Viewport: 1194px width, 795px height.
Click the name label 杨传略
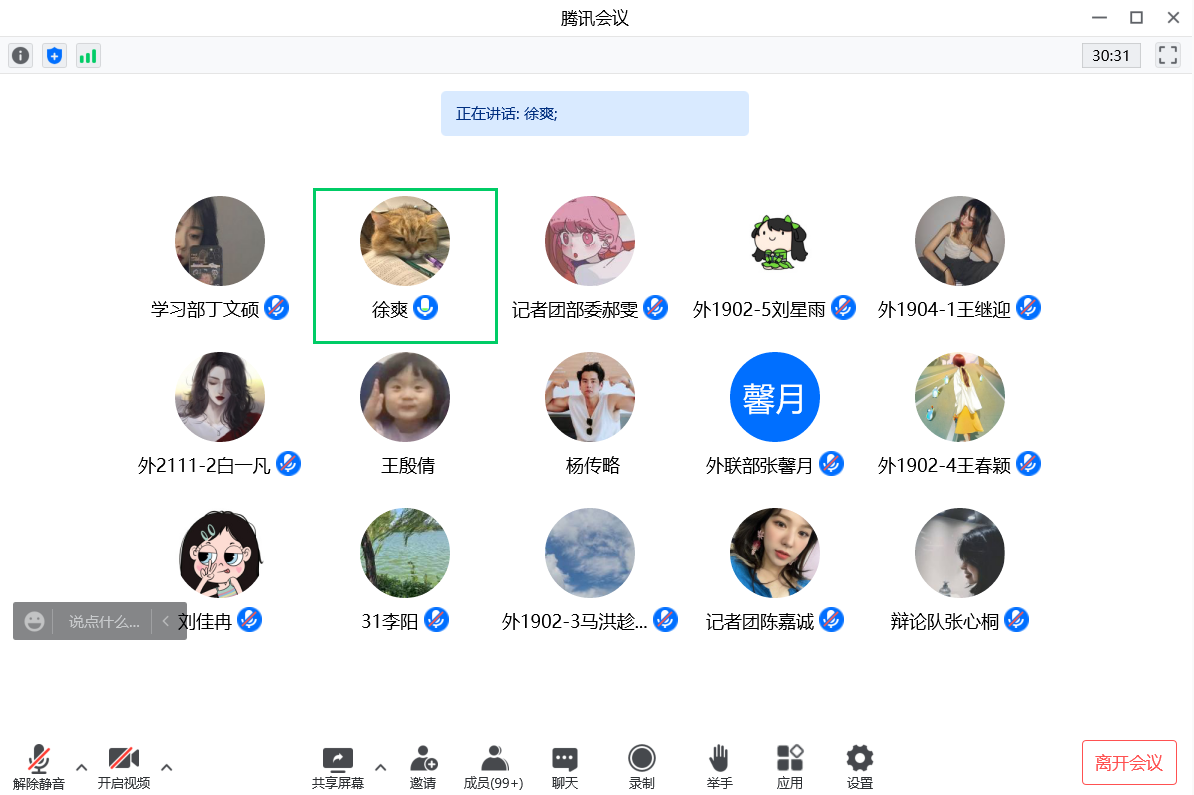(592, 465)
